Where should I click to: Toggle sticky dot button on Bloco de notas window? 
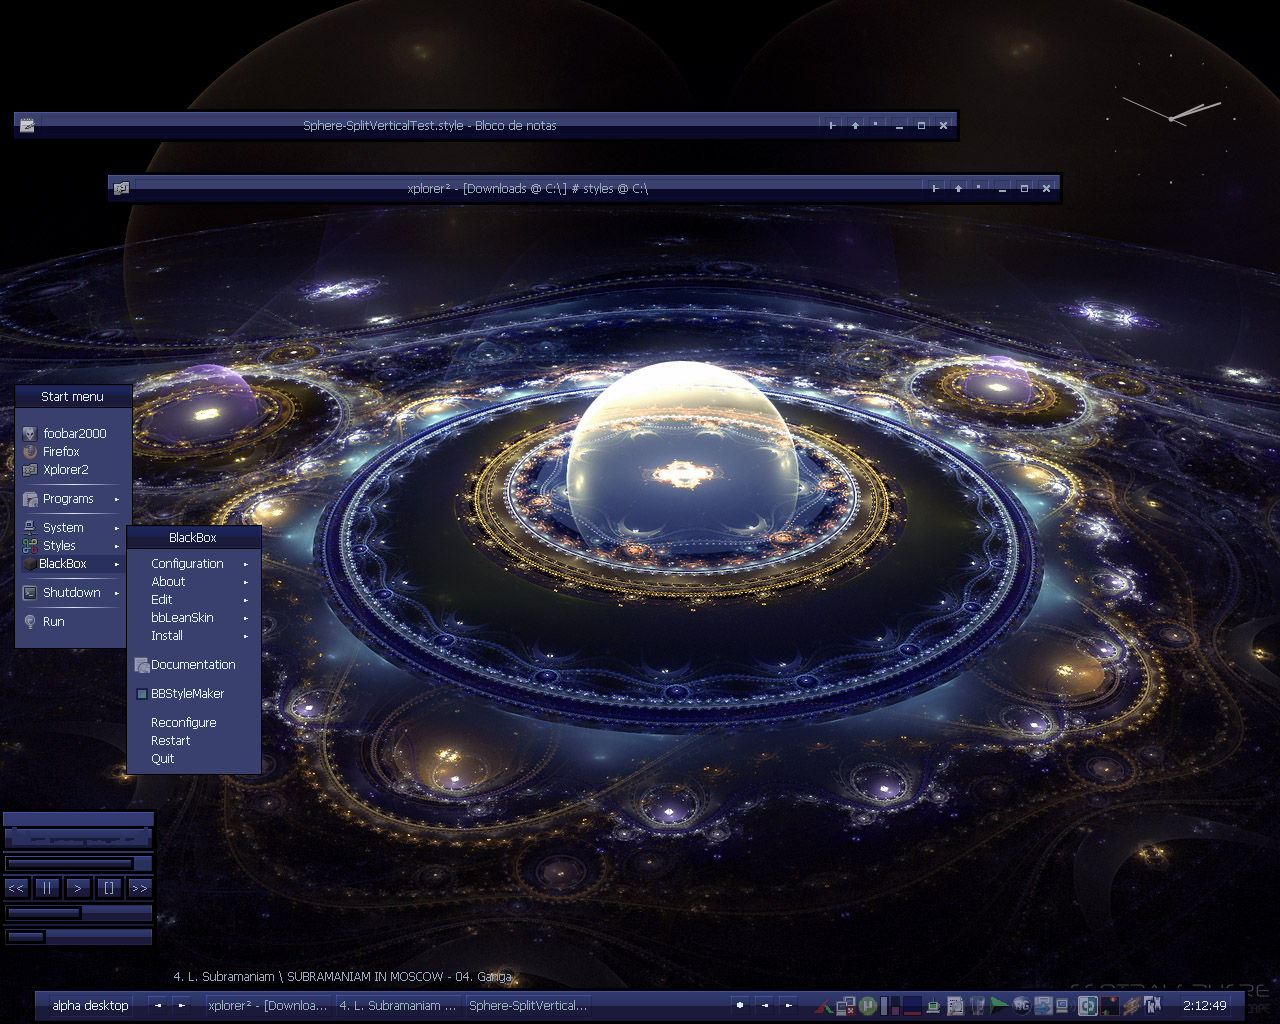pyautogui.click(x=876, y=126)
